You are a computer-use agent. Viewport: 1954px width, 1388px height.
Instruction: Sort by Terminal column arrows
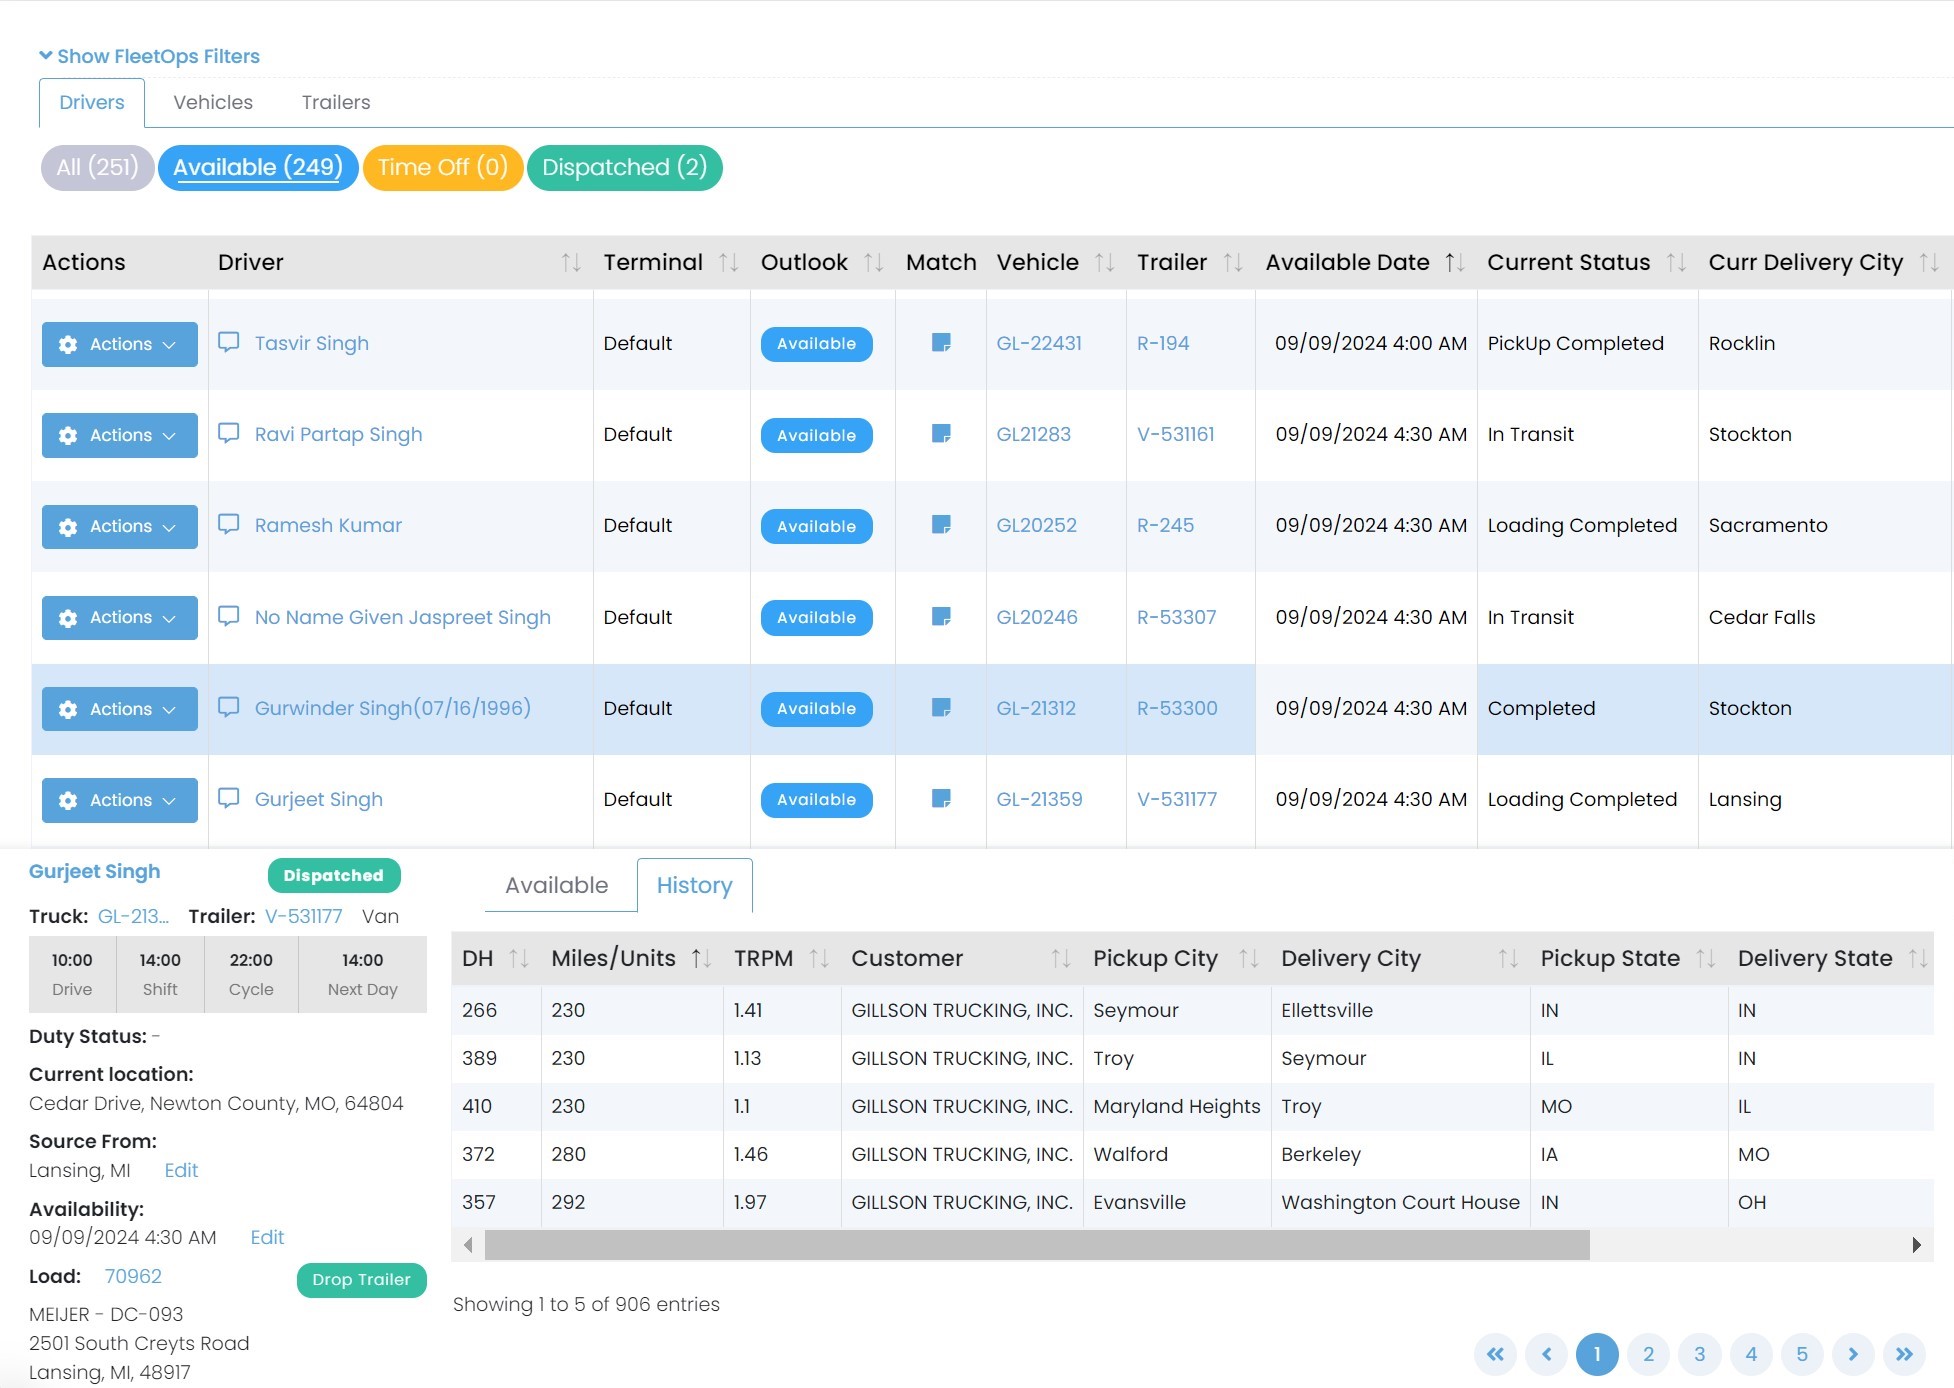(x=729, y=262)
